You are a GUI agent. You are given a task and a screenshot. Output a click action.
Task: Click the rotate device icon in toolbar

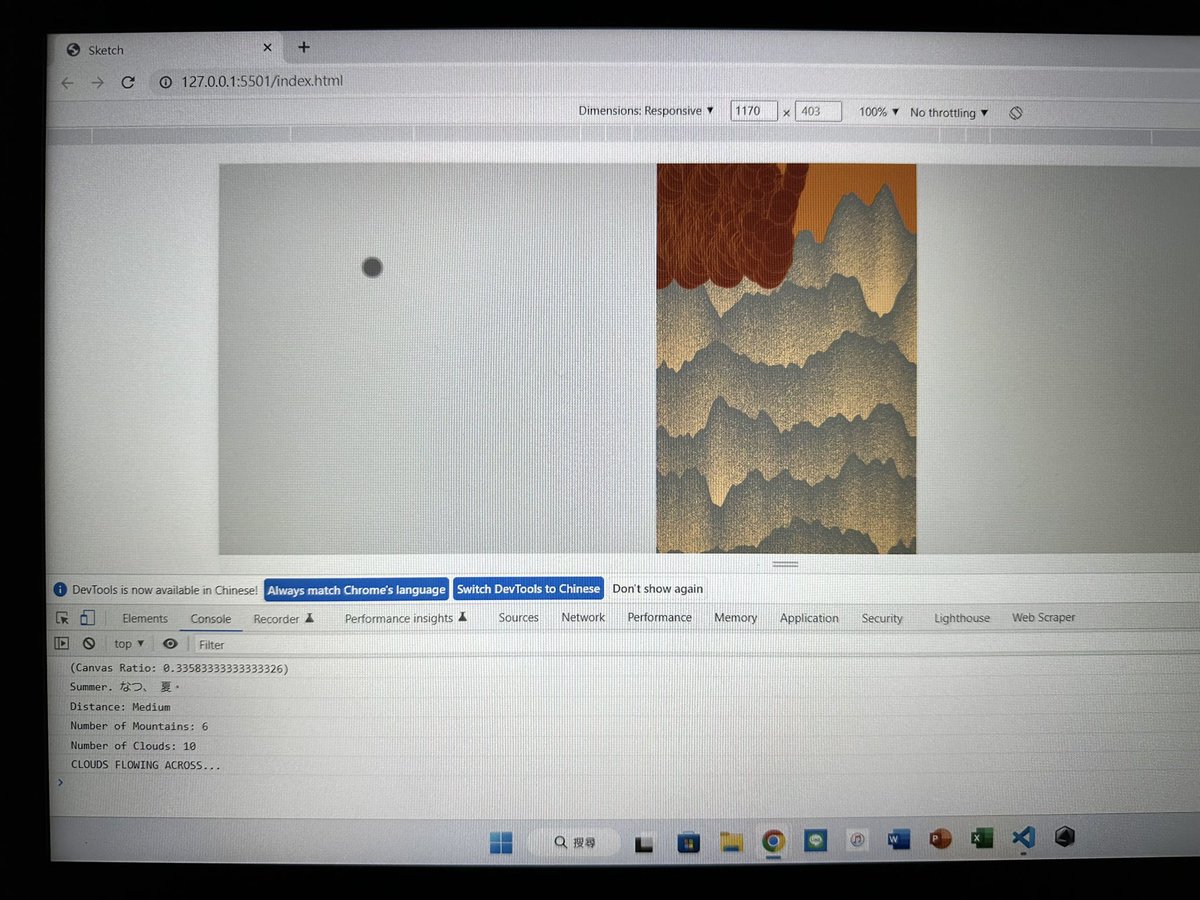(1016, 113)
